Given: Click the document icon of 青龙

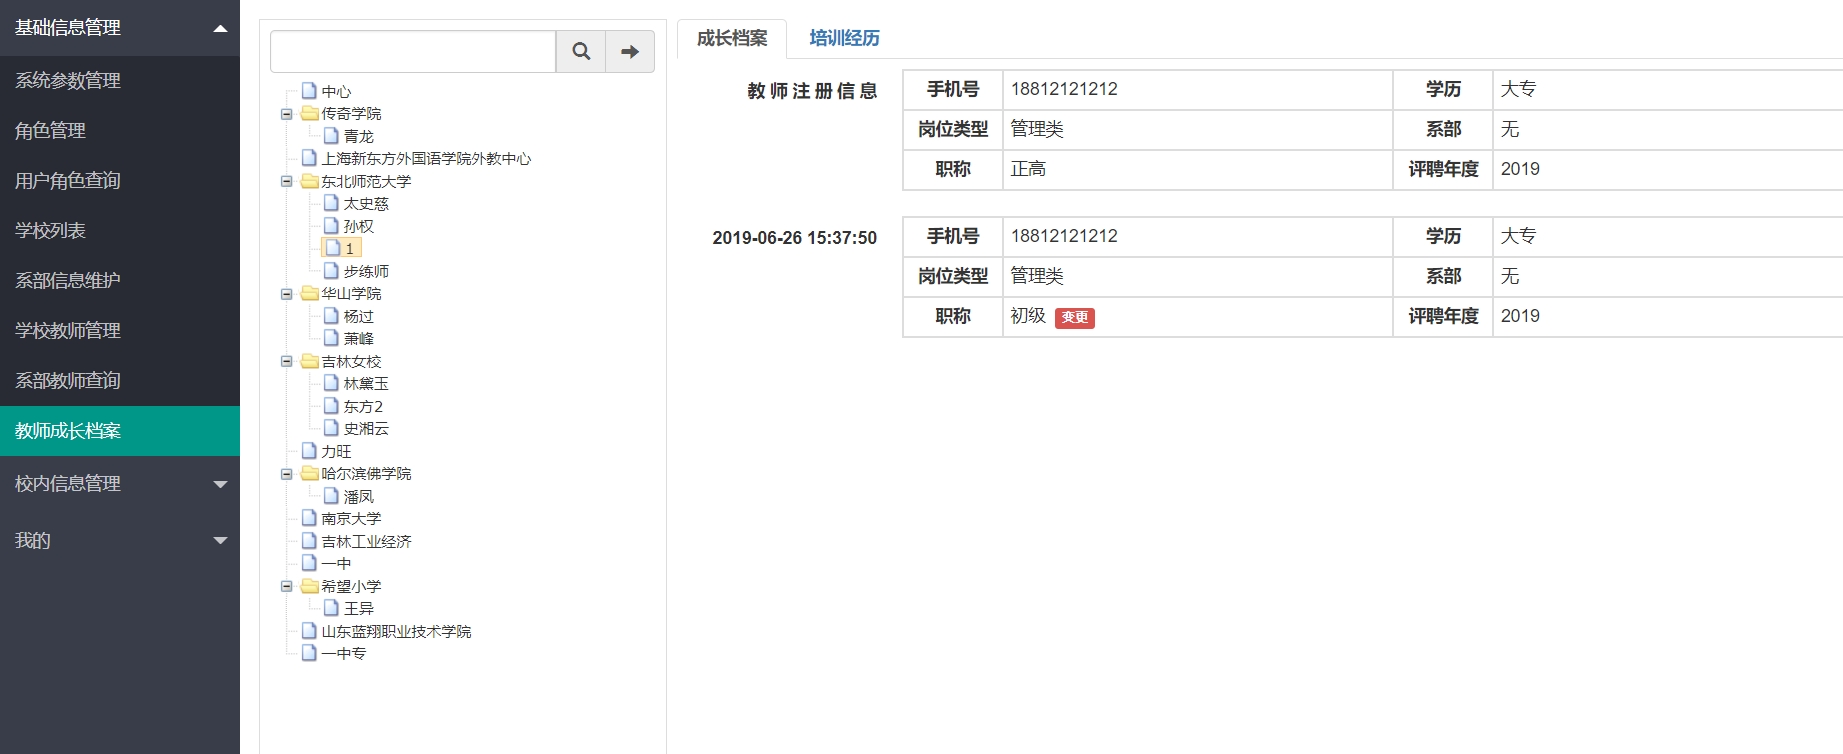Looking at the screenshot, I should coord(331,136).
